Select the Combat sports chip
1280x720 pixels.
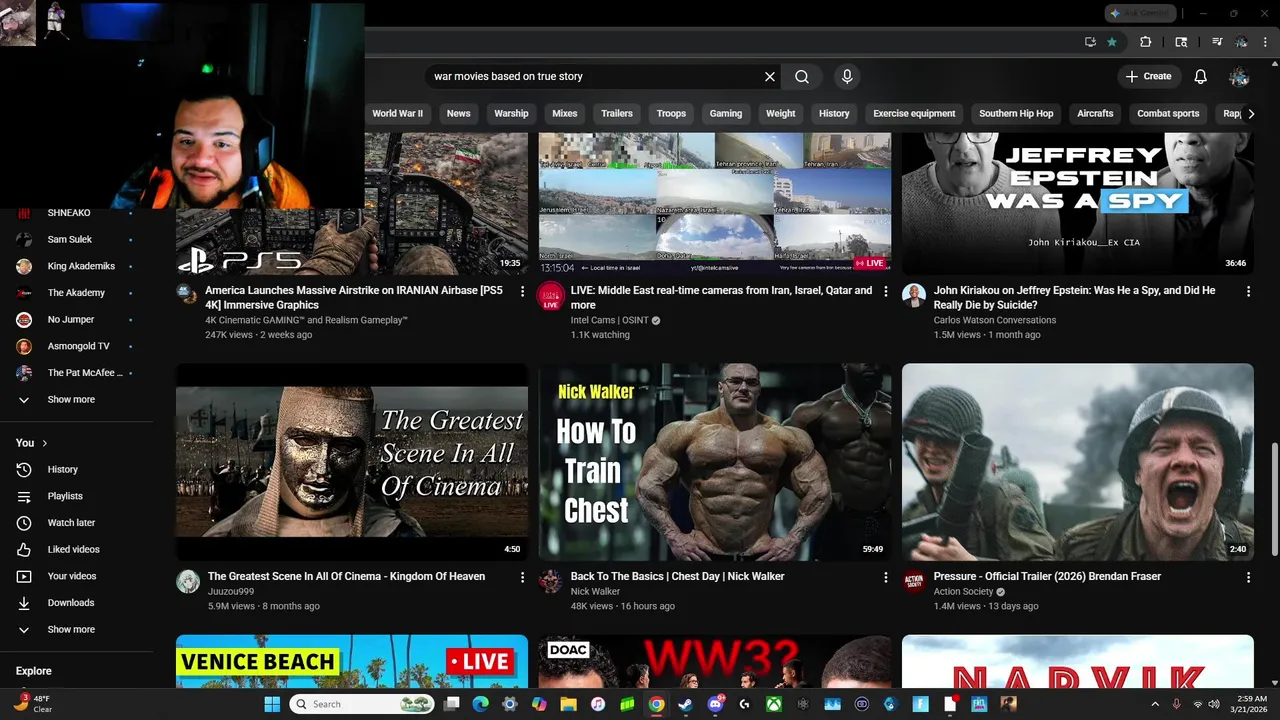click(1168, 113)
